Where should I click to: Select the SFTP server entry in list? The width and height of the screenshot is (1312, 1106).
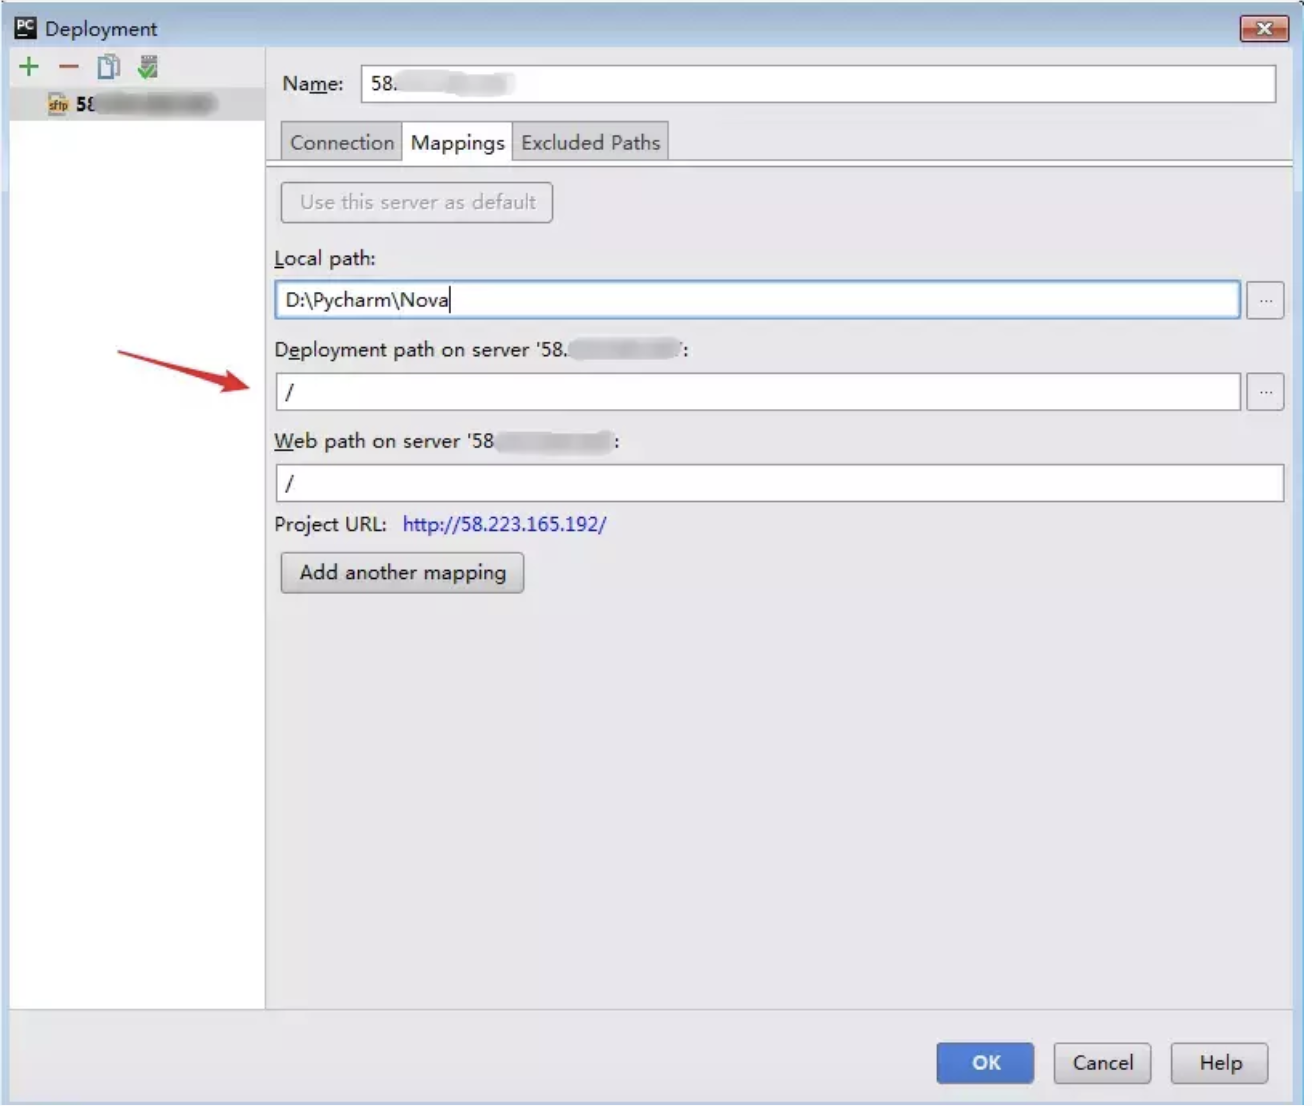[x=137, y=104]
